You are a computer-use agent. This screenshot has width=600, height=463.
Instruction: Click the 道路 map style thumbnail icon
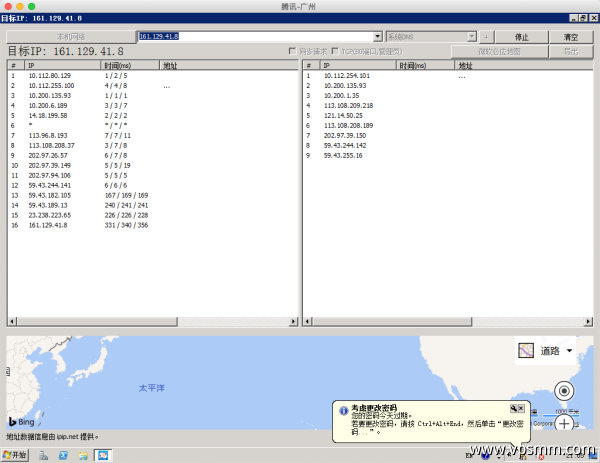pos(526,351)
